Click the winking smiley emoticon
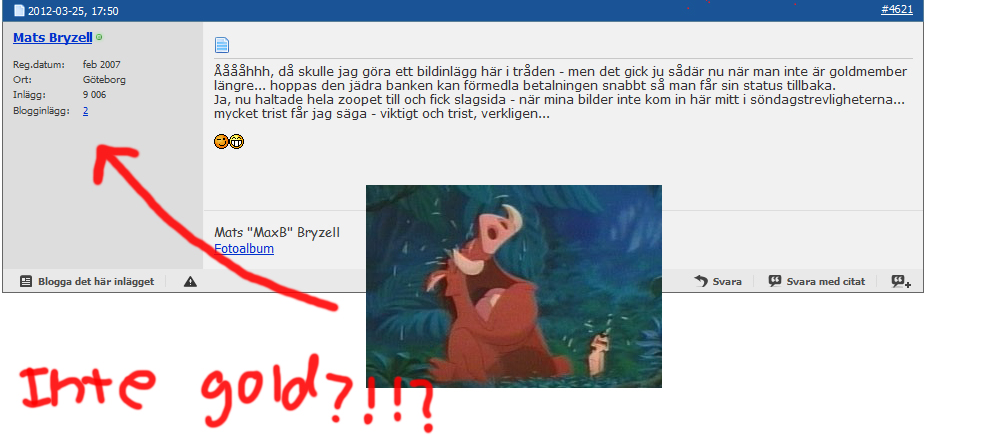Image resolution: width=1008 pixels, height=448 pixels. (x=221, y=141)
